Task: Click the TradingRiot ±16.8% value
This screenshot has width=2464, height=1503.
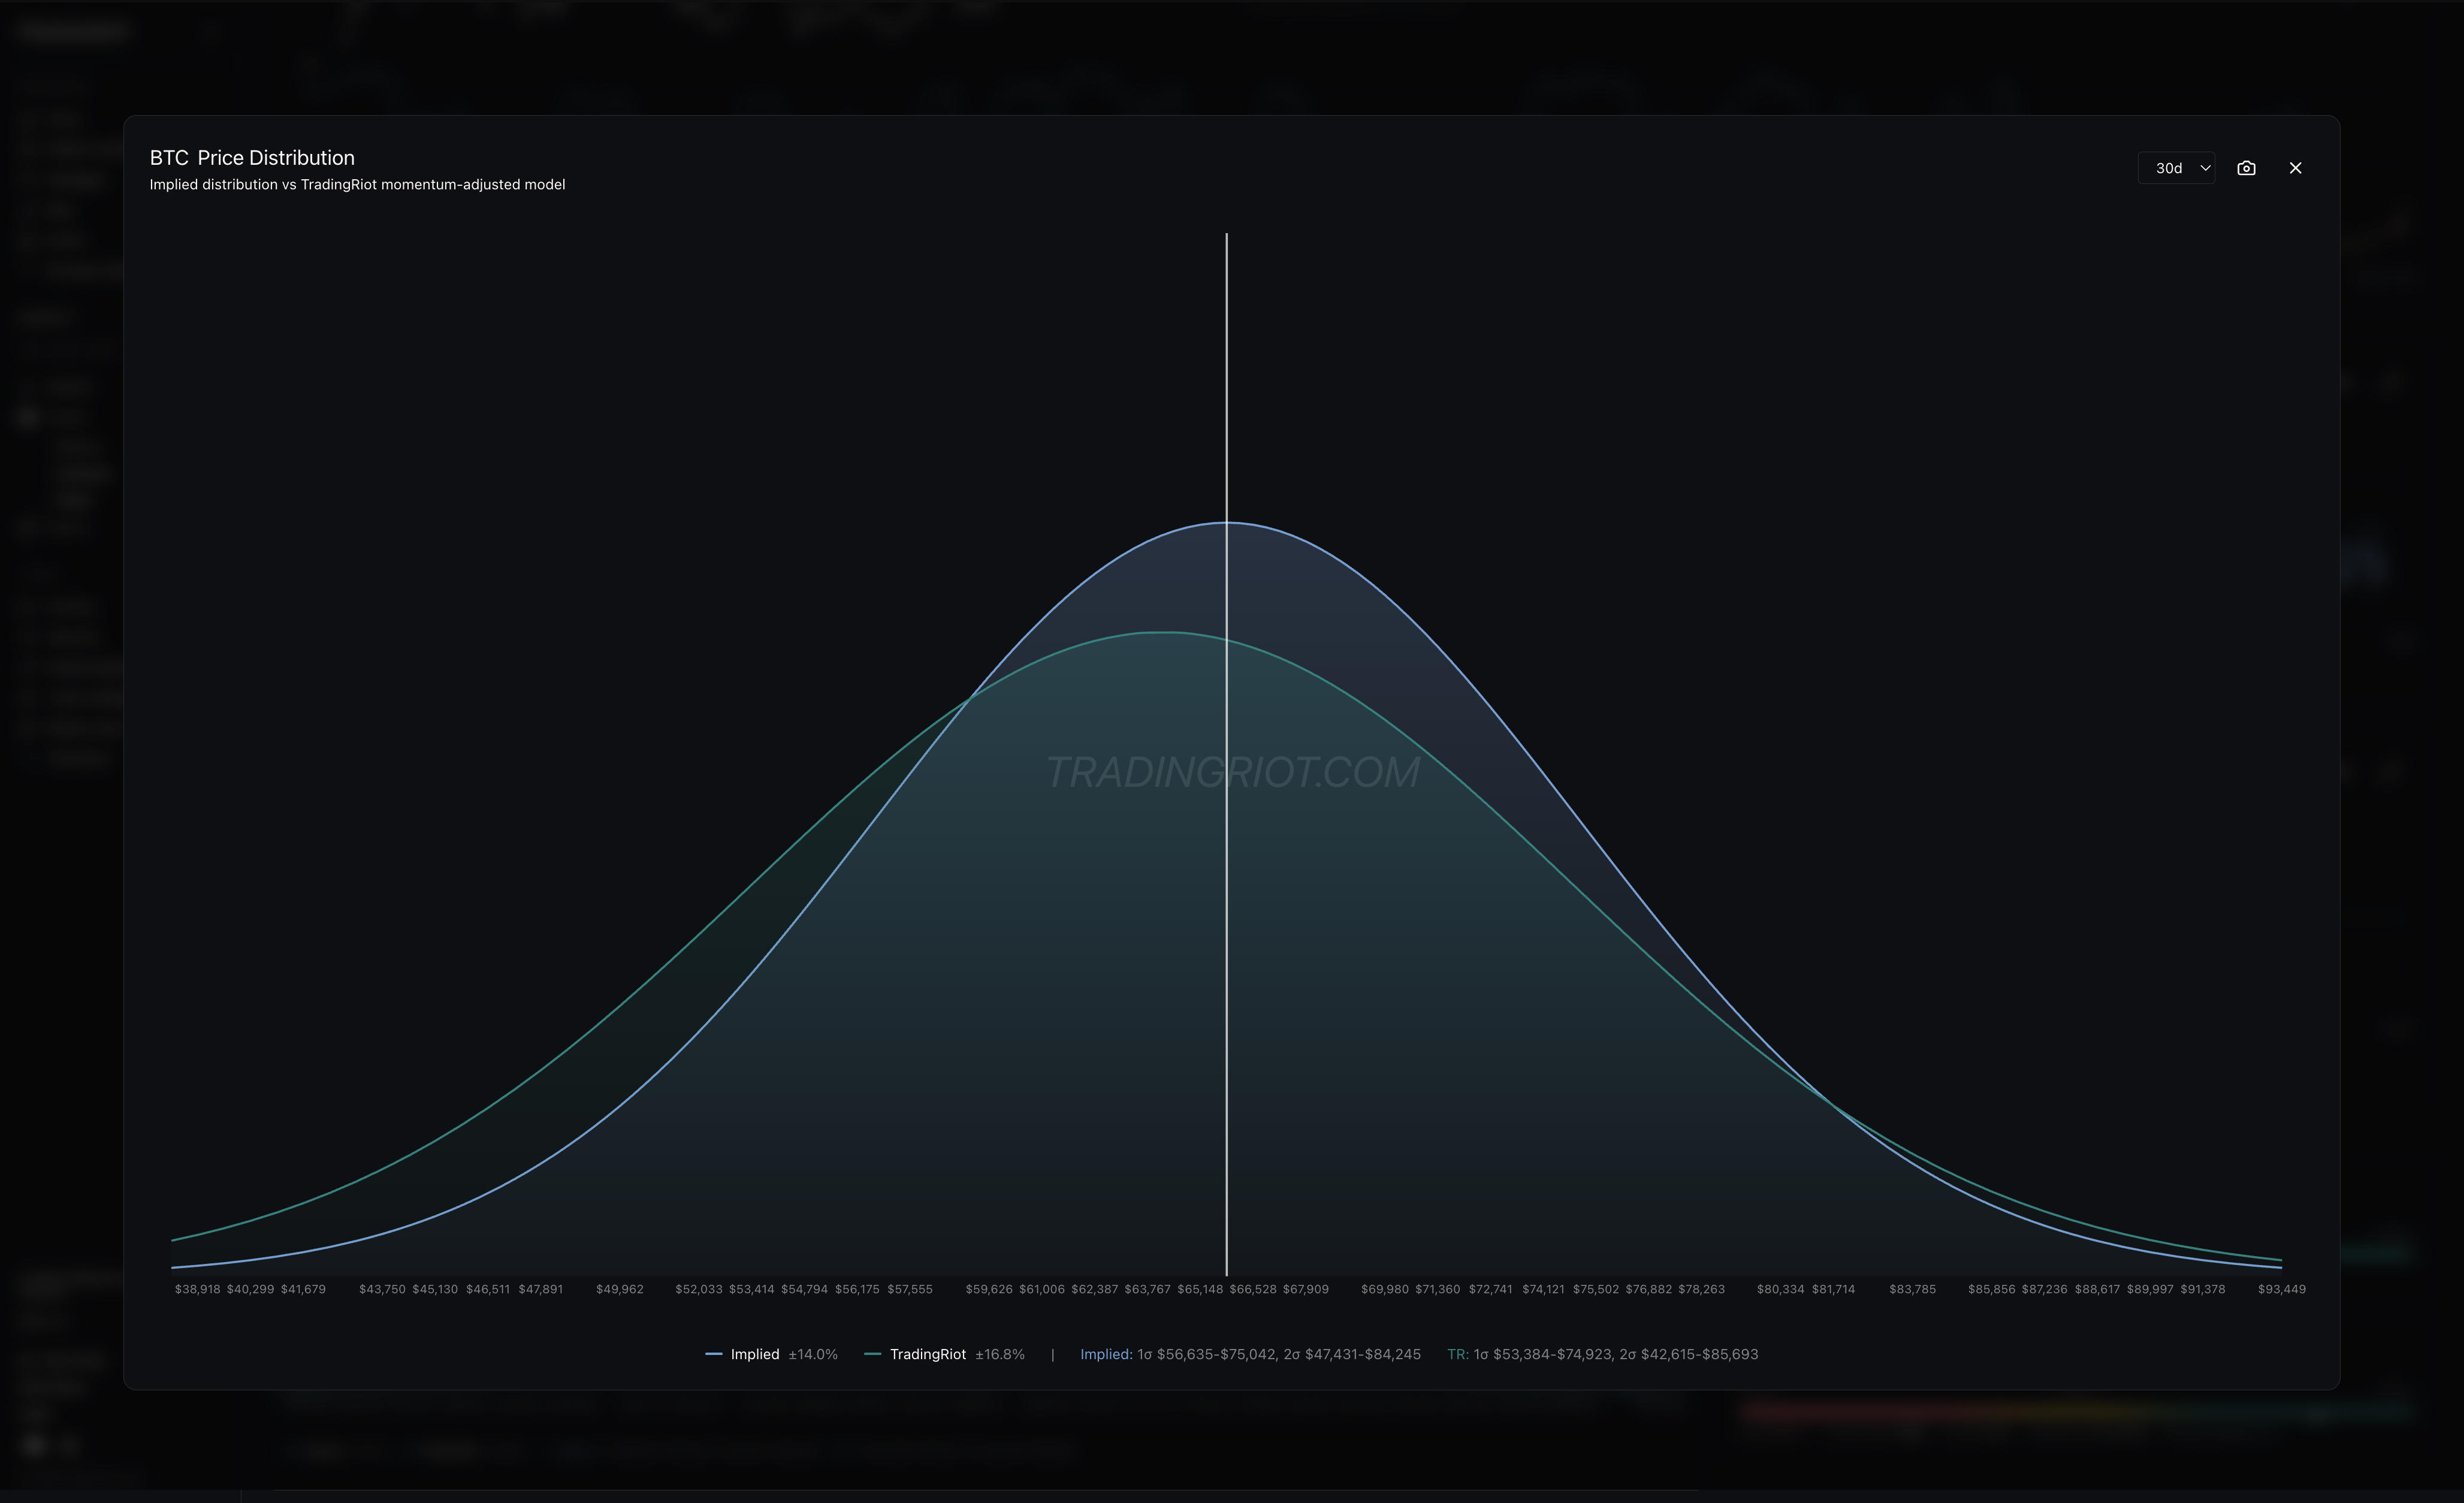Action: [1000, 1354]
